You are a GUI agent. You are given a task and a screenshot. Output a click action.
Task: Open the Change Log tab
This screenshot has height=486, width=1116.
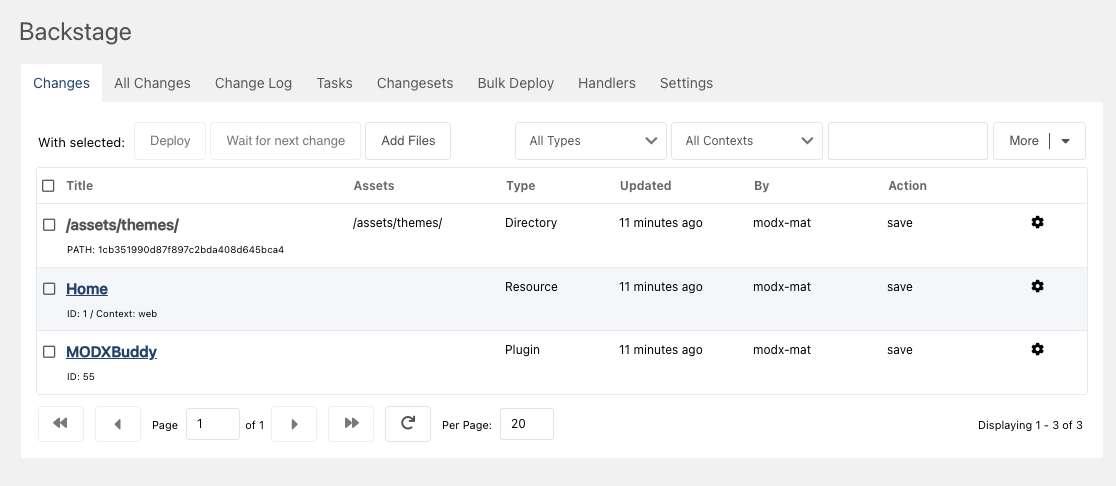point(253,83)
